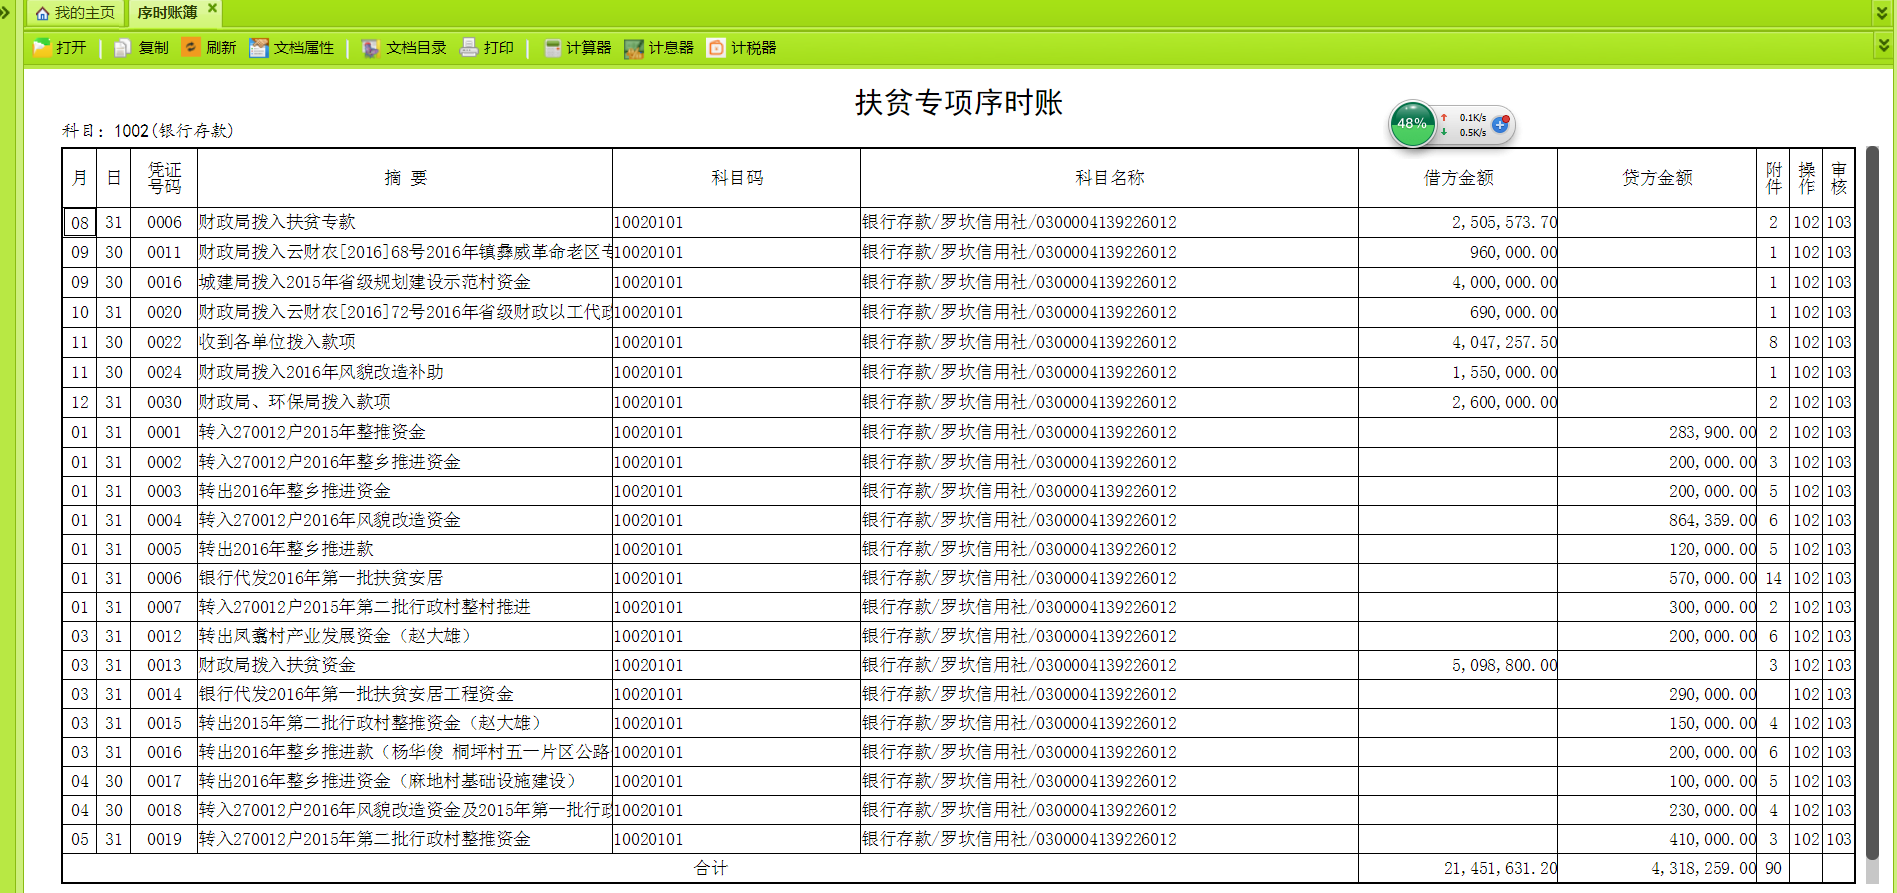The width and height of the screenshot is (1897, 893).
Task: Select the month cell 08 in first row
Action: (80, 222)
